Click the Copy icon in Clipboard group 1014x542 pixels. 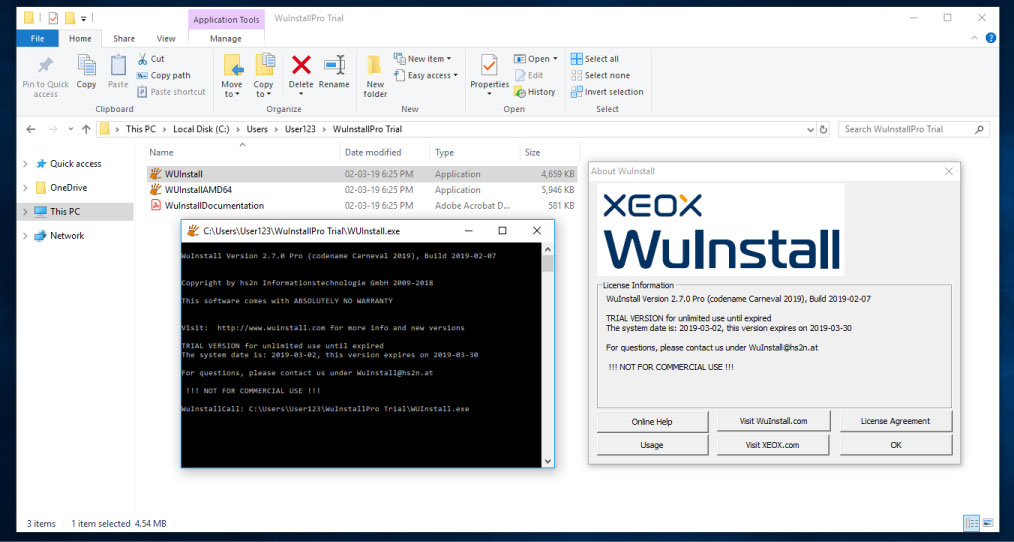pos(87,65)
